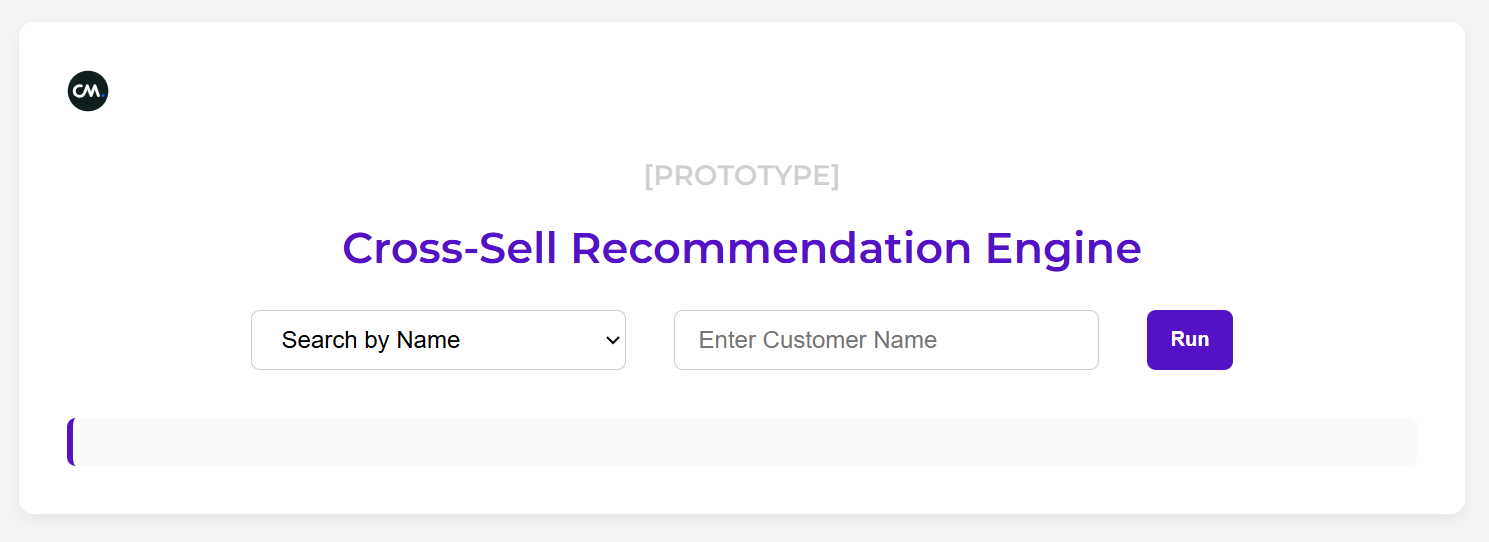Viewport: 1489px width, 542px height.
Task: Click the CM logo icon
Action: coord(88,91)
